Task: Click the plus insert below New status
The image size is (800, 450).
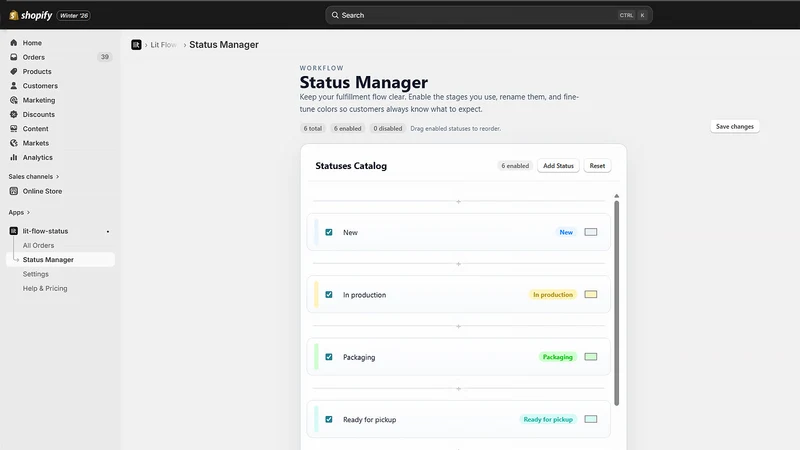Action: (458, 264)
